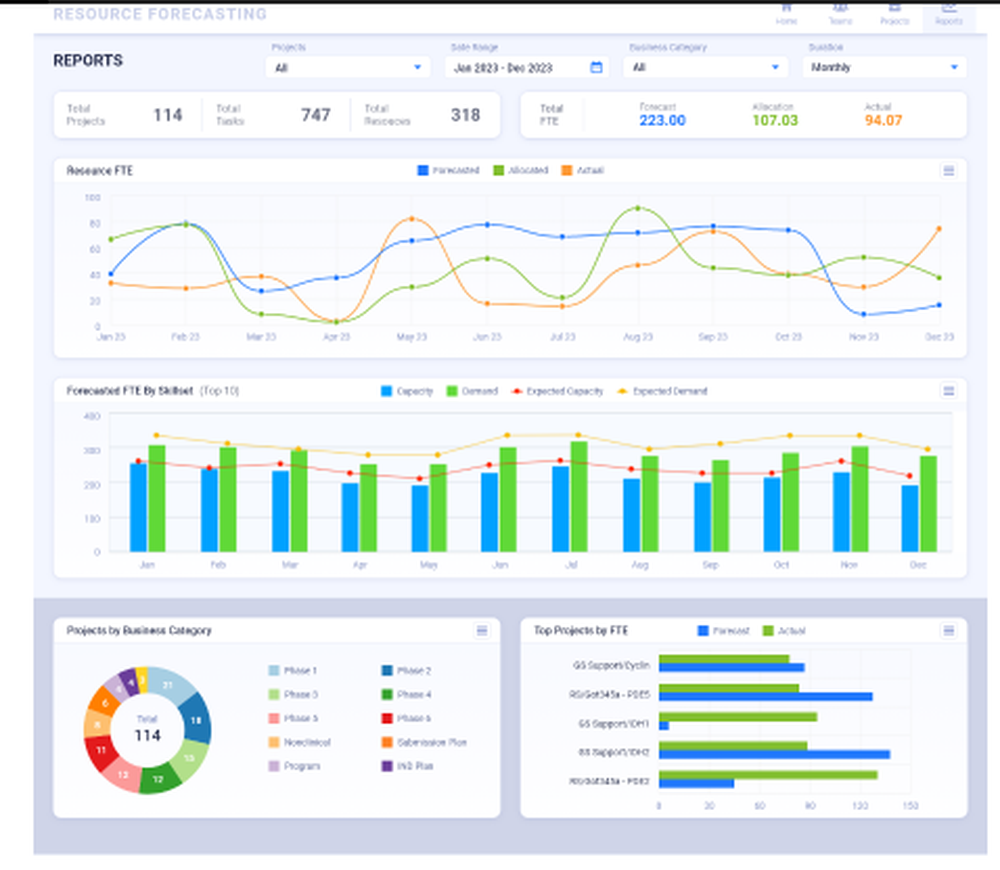Click the red donut segment labeled 11
The width and height of the screenshot is (1000, 870).
pos(100,751)
